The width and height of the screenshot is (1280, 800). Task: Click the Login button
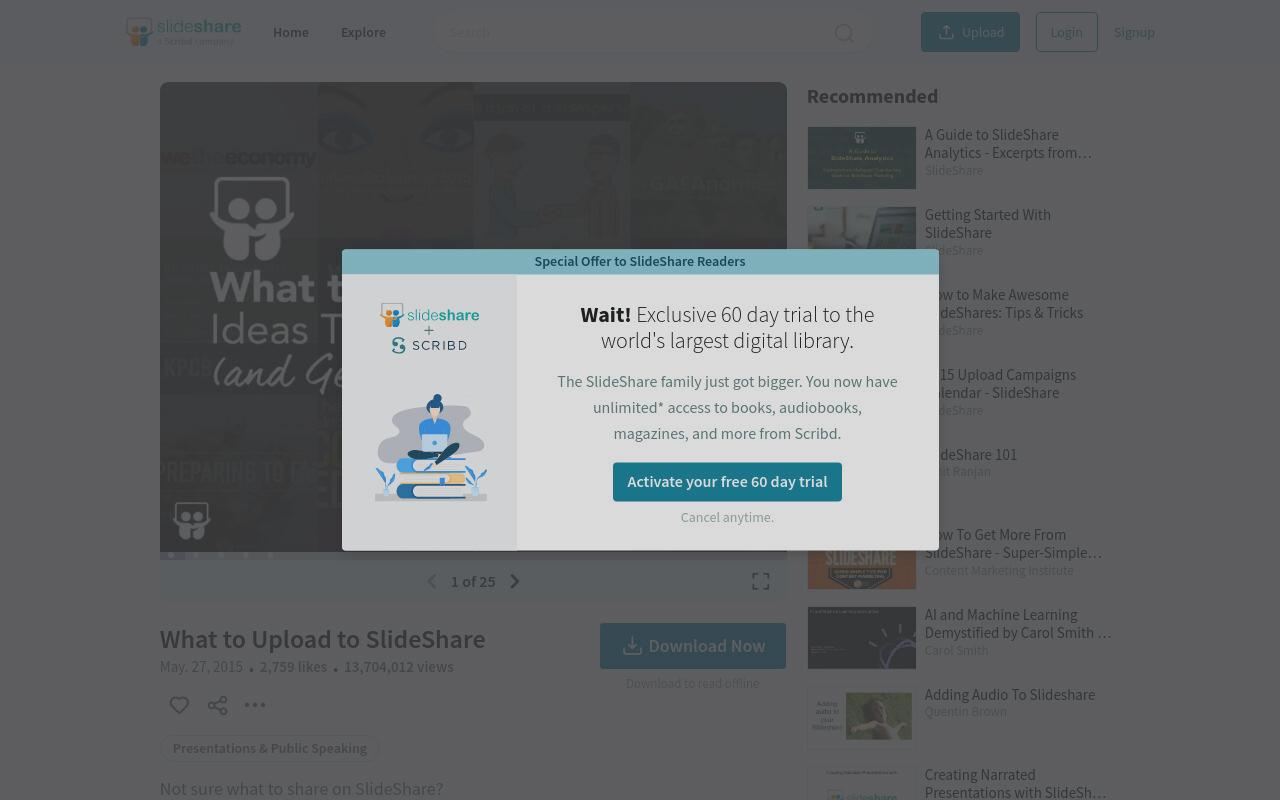[x=1066, y=32]
